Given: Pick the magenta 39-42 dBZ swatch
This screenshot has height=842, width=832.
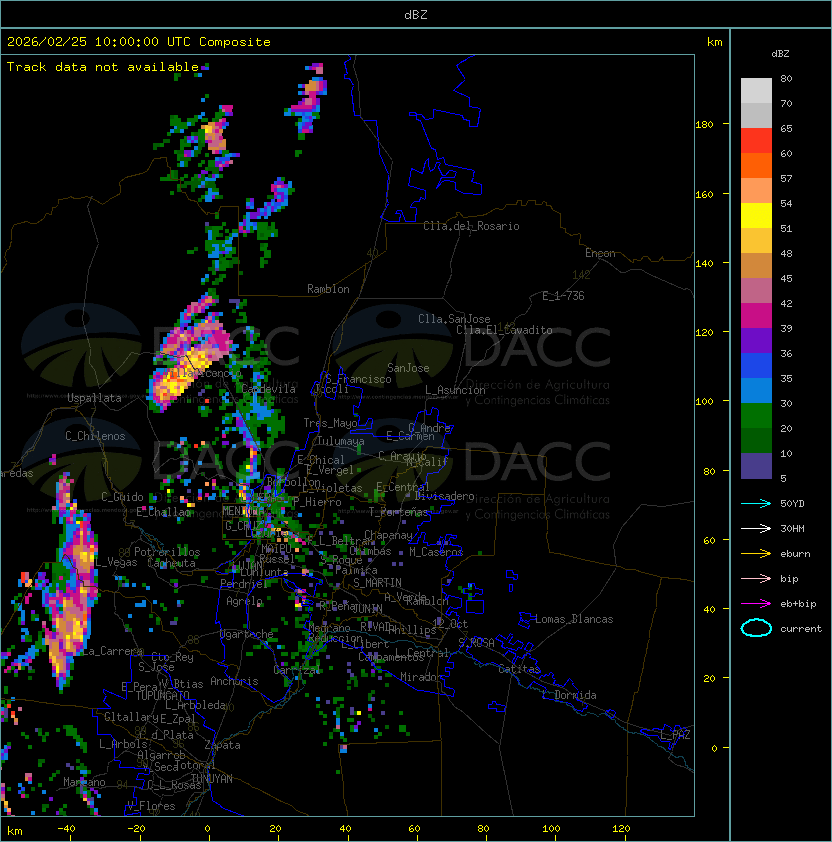Looking at the screenshot, I should pos(756,316).
